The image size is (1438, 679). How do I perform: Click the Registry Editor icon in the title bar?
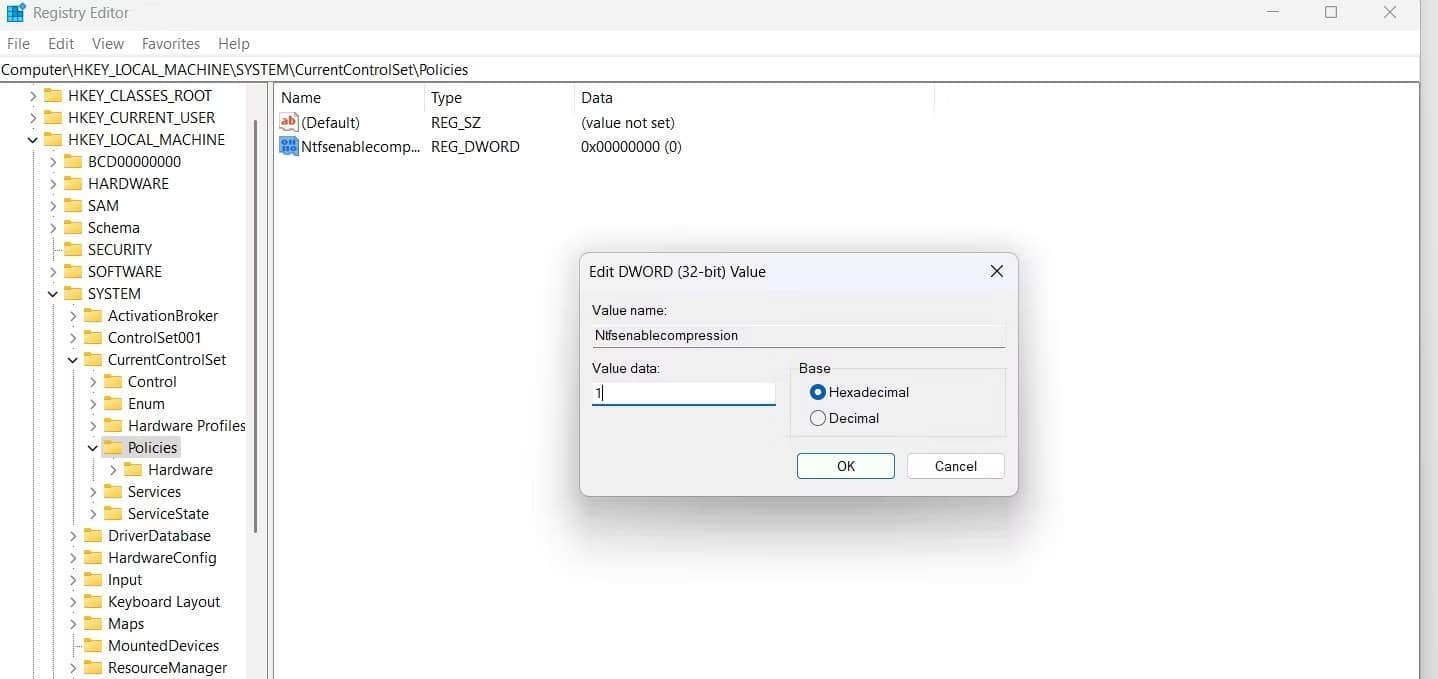click(x=16, y=12)
